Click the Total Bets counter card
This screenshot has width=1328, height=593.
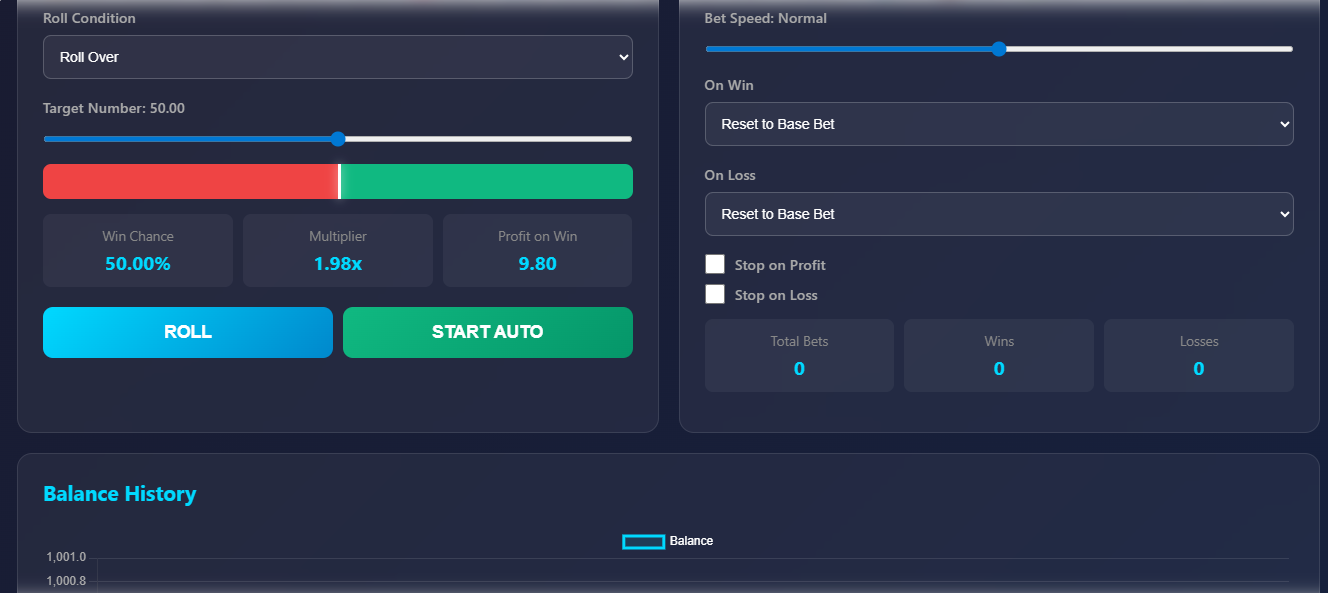point(799,356)
